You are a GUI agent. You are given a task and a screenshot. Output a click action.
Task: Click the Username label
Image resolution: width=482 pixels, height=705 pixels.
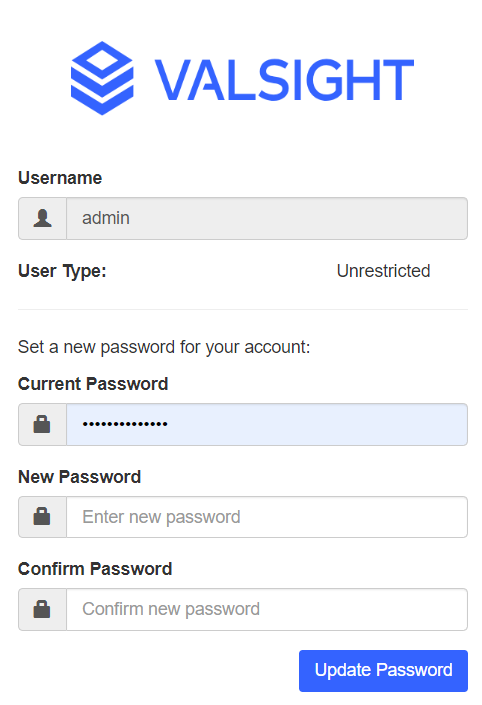(x=60, y=178)
